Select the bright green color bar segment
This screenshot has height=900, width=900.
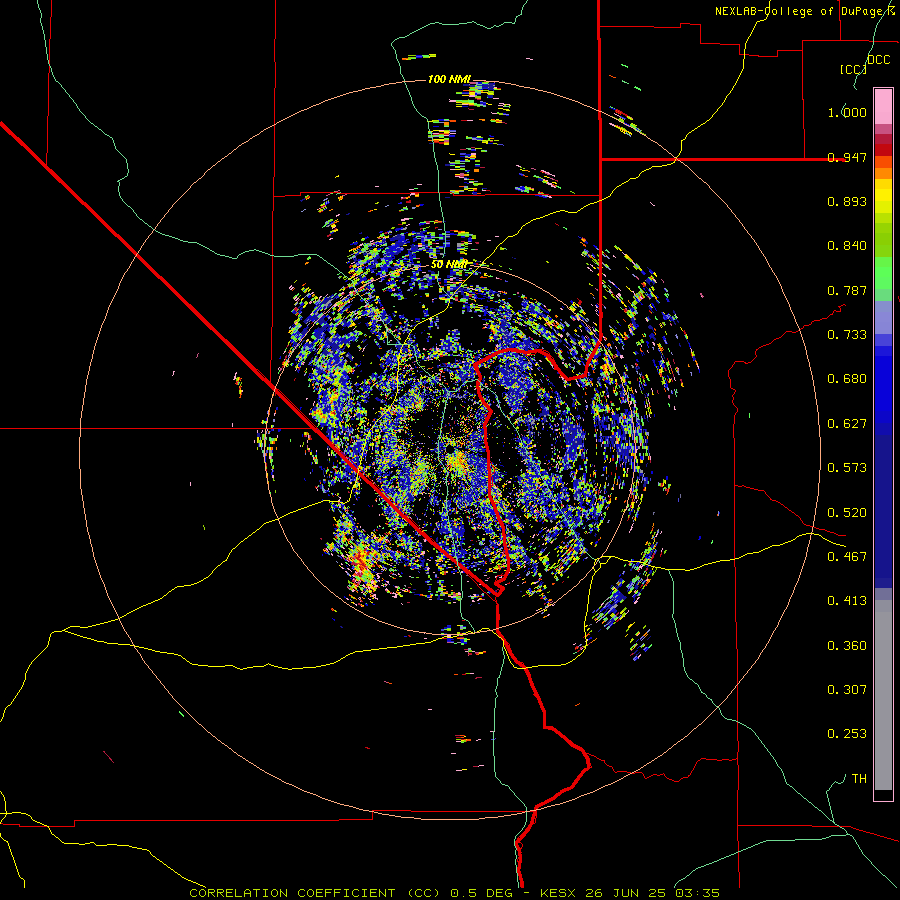(x=883, y=273)
